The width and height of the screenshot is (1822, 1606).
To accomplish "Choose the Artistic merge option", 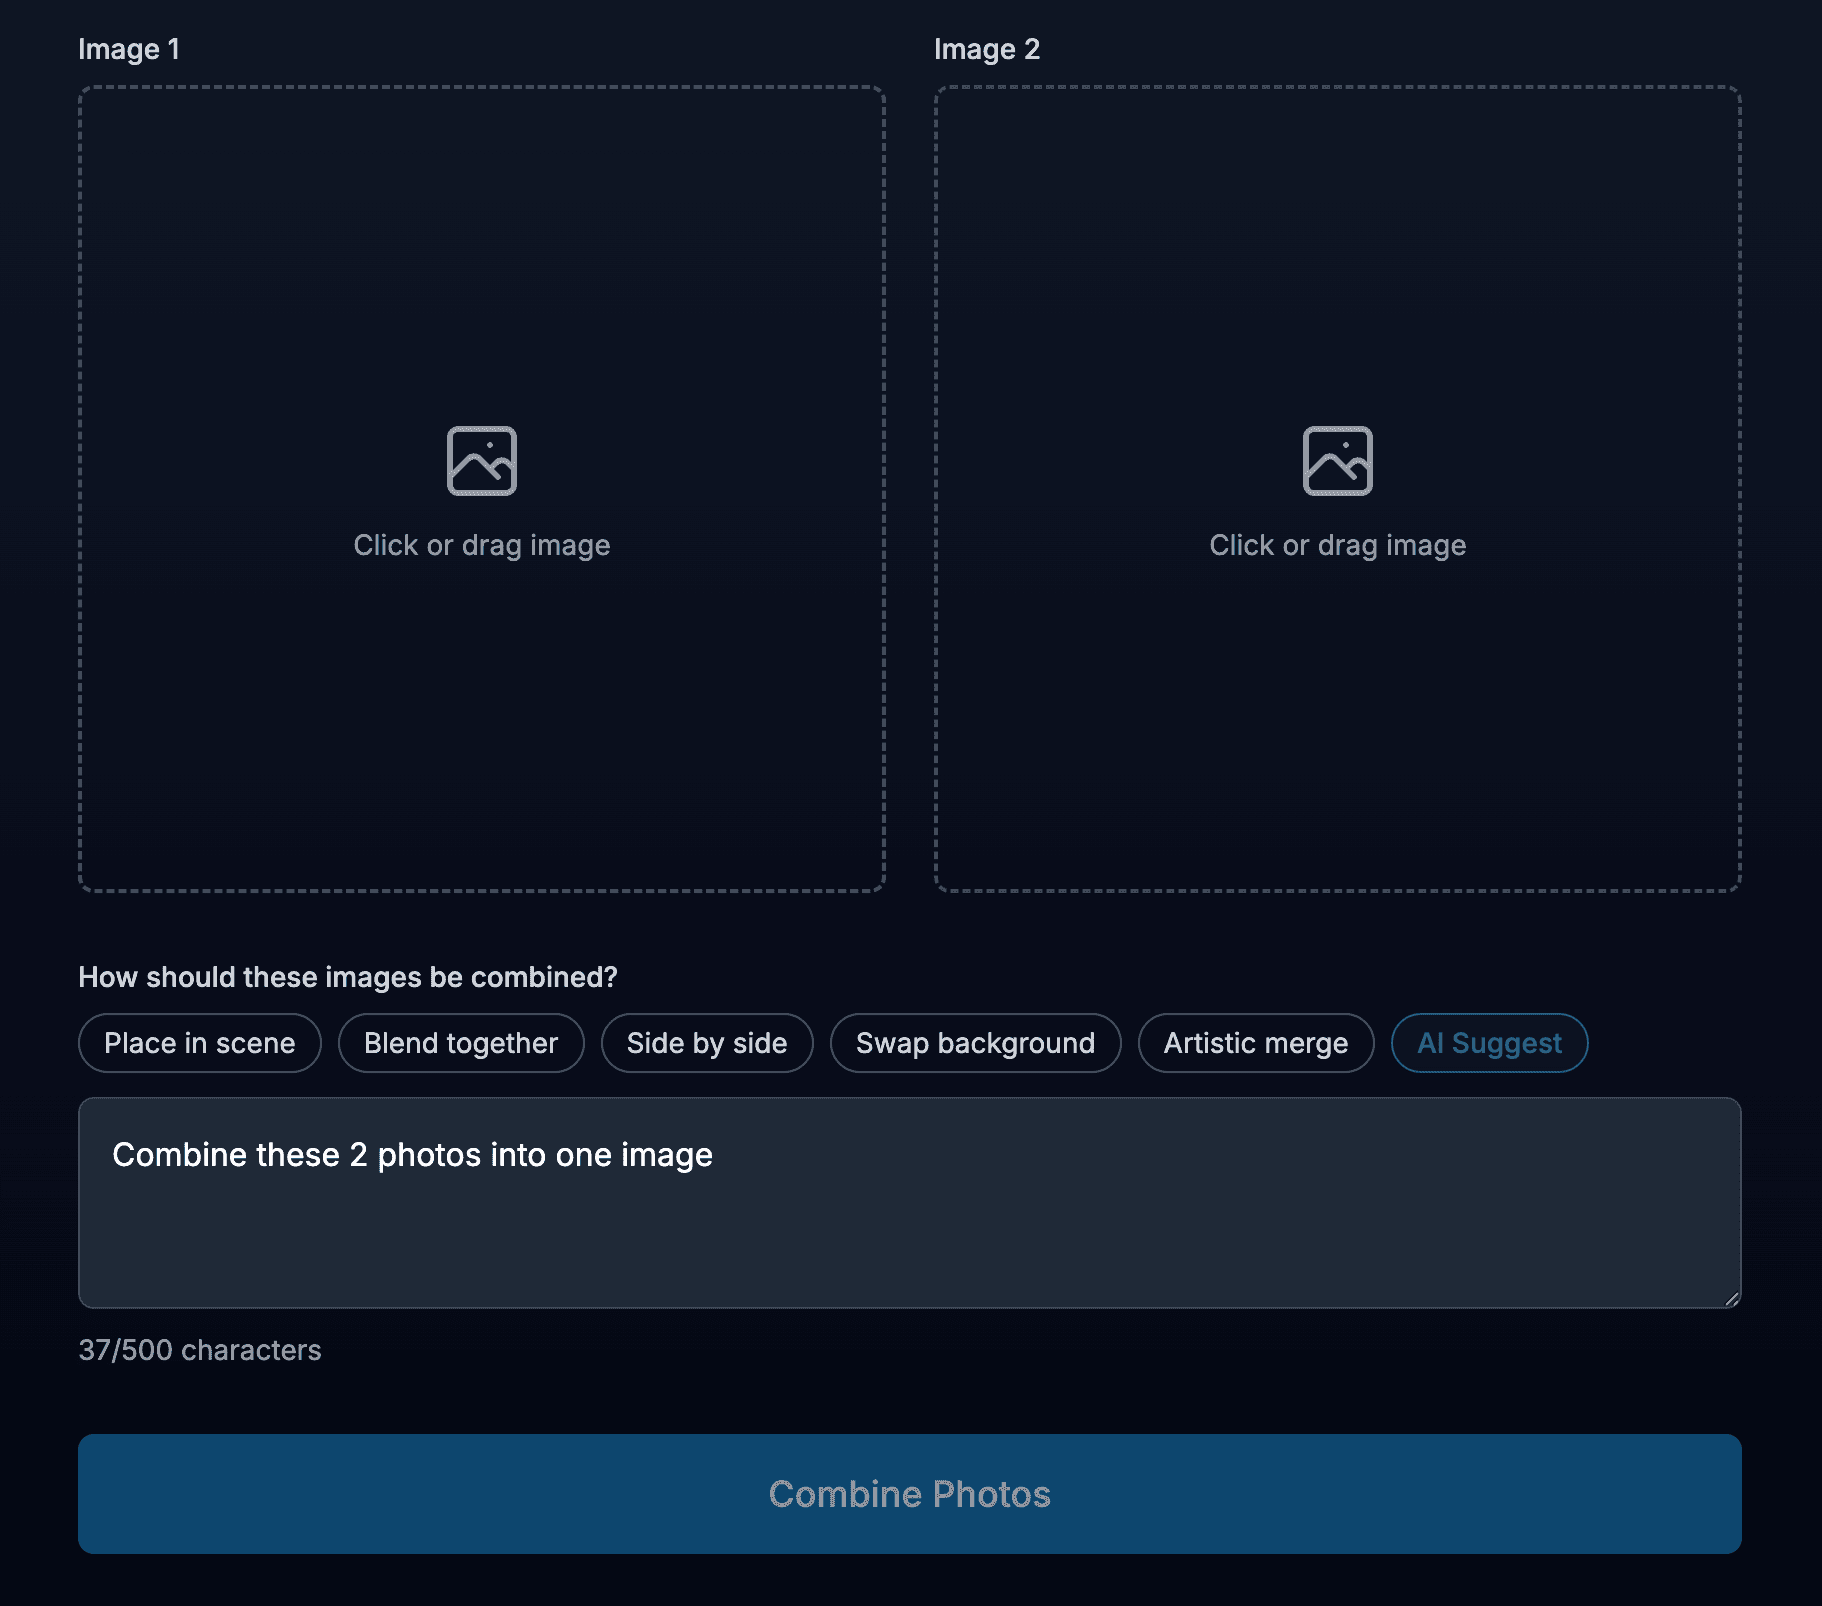I will point(1255,1043).
